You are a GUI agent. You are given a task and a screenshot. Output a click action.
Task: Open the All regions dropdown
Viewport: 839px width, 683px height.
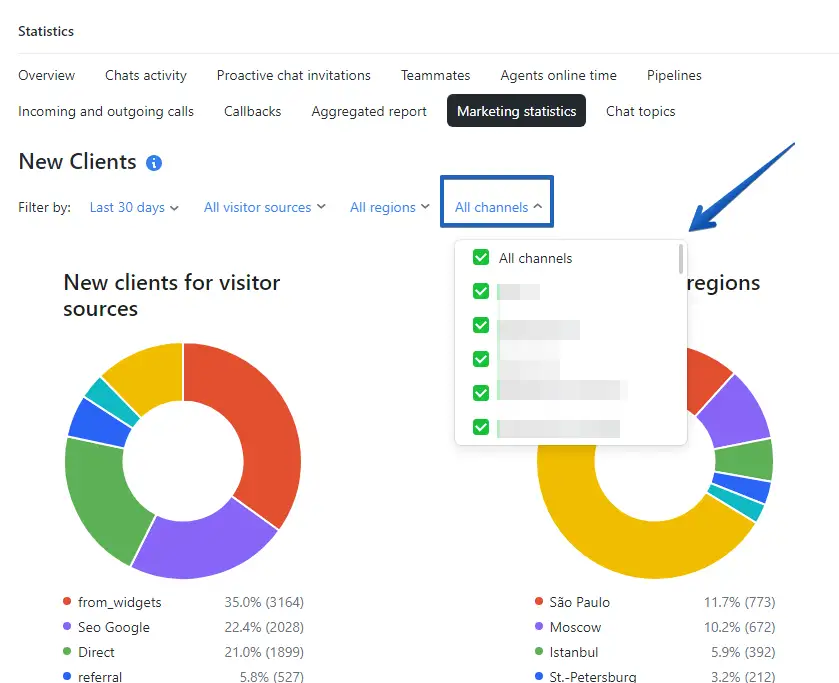pos(389,207)
